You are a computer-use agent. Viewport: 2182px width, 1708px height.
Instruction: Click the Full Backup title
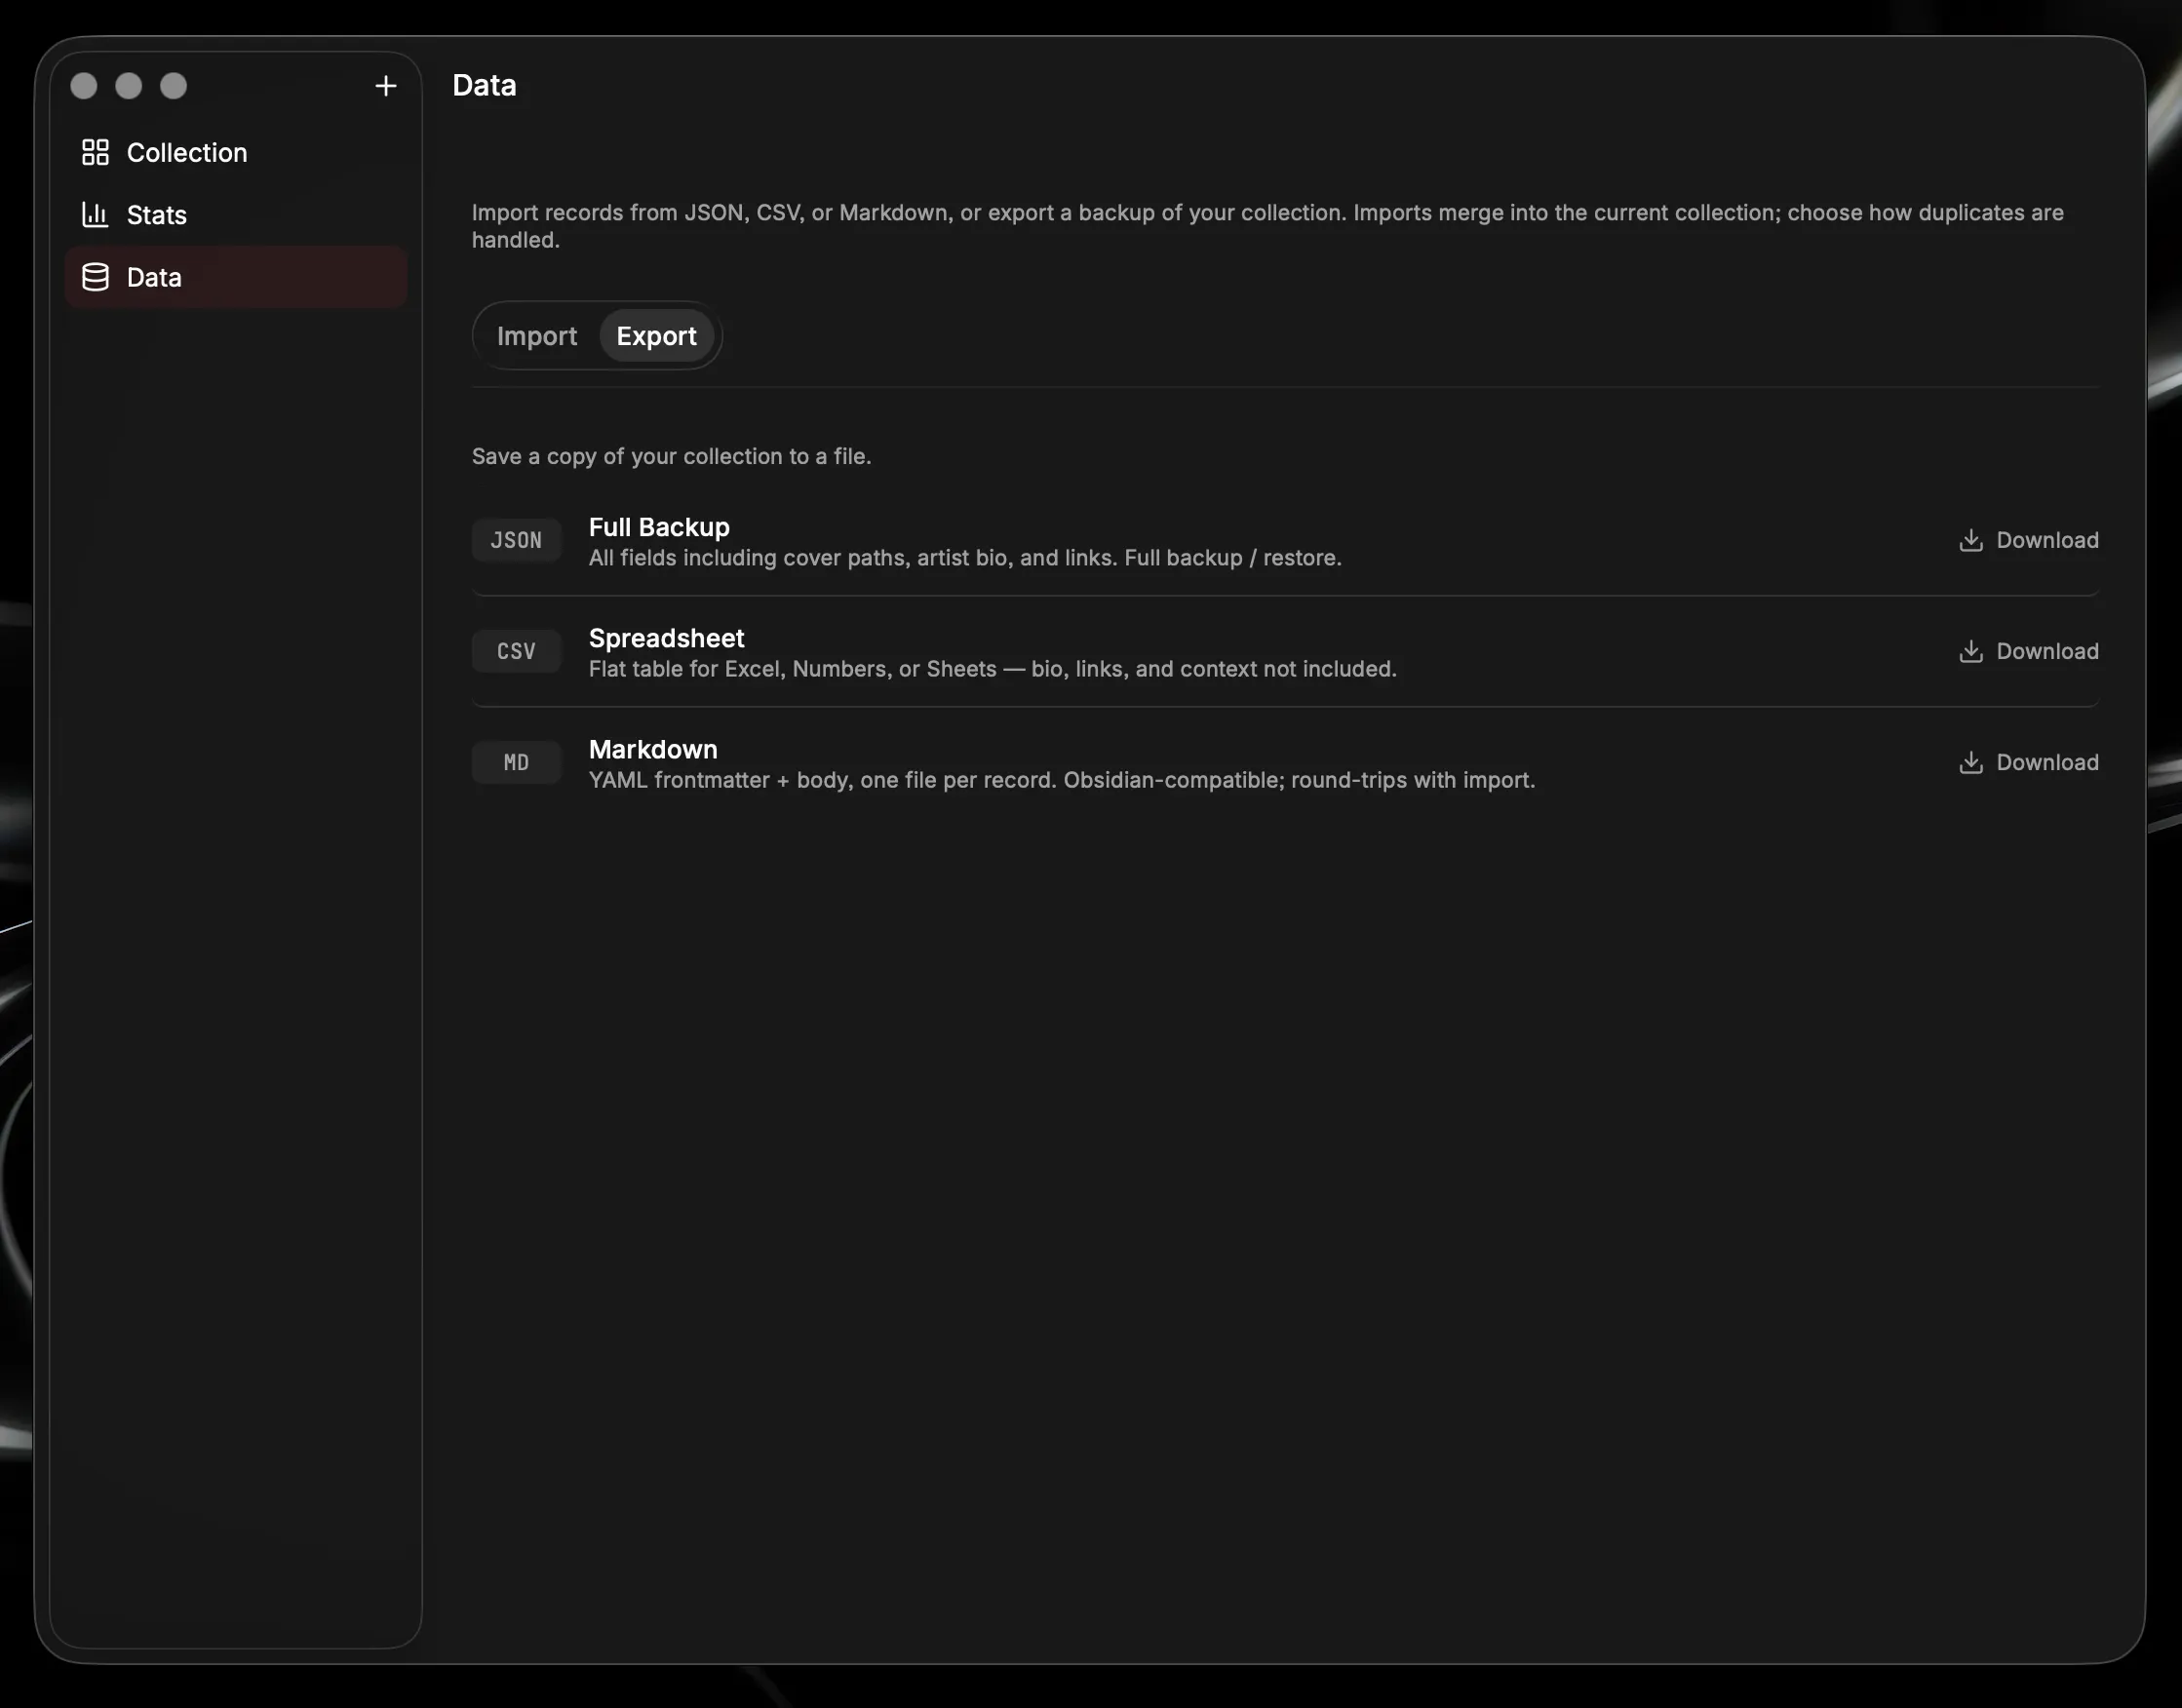[x=659, y=527]
